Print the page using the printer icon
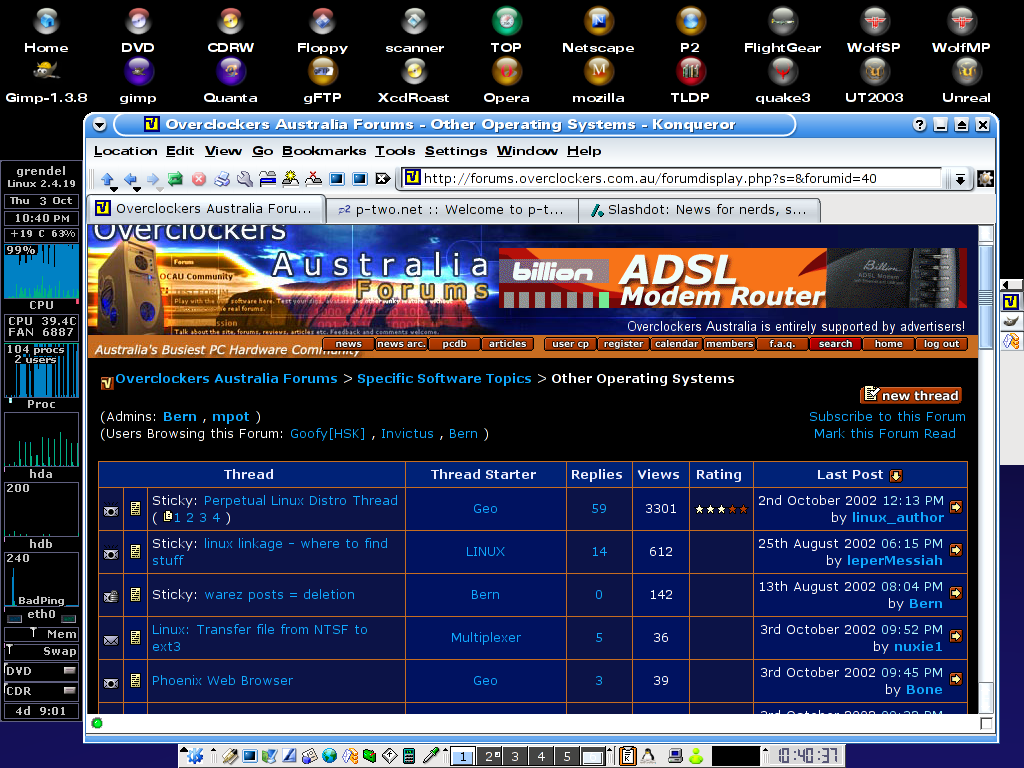Screen dimensions: 1024x768 click(x=222, y=178)
